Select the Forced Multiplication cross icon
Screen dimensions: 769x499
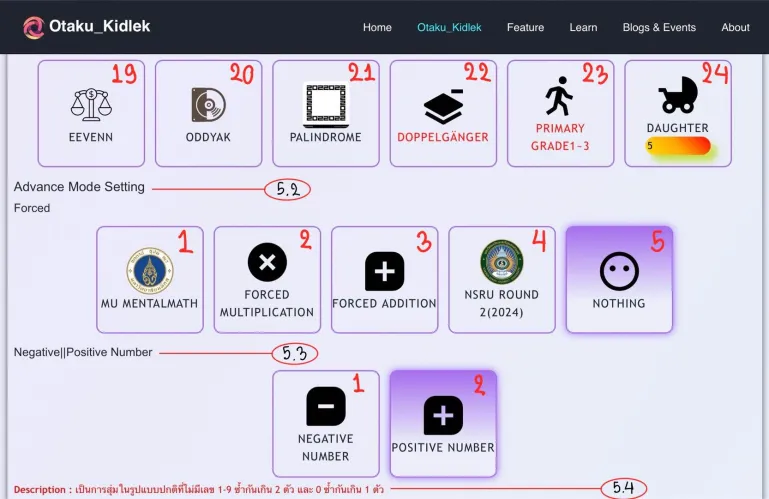[x=267, y=263]
